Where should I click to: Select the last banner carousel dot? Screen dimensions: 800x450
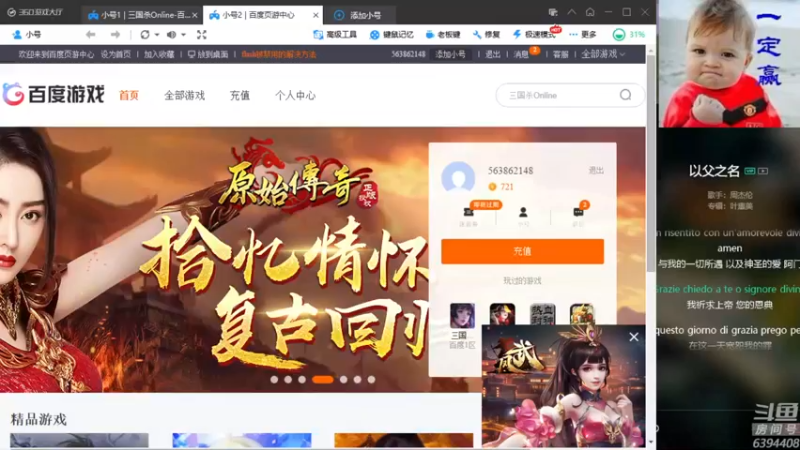(371, 380)
